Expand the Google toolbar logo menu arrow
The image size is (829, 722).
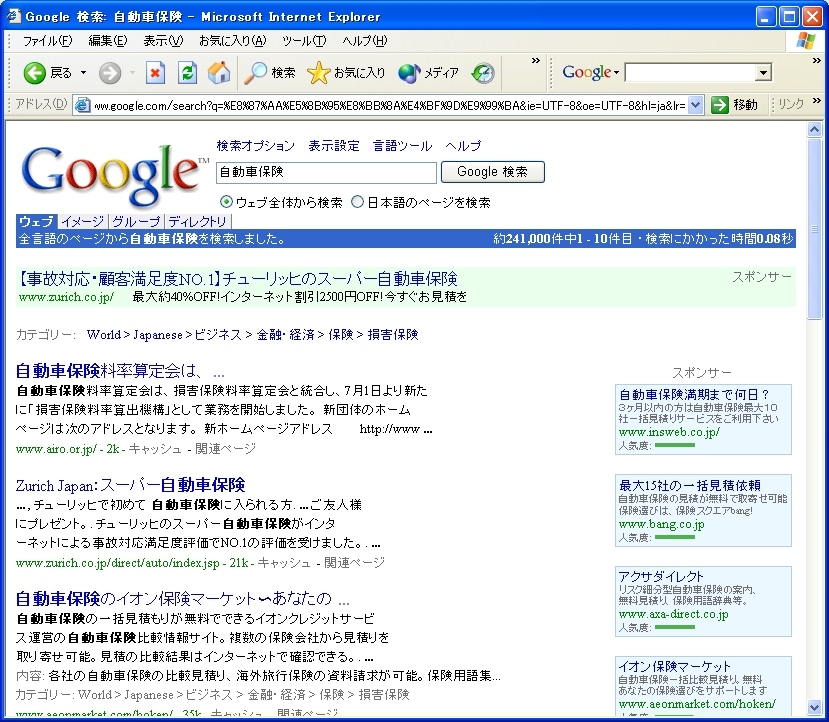click(616, 72)
